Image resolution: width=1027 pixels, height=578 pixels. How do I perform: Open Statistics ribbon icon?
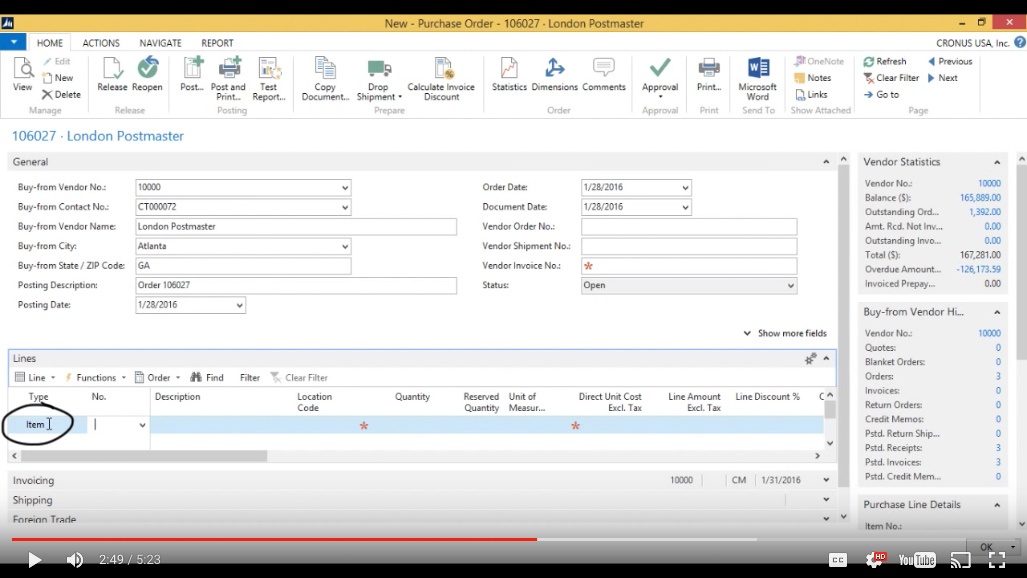coord(509,75)
